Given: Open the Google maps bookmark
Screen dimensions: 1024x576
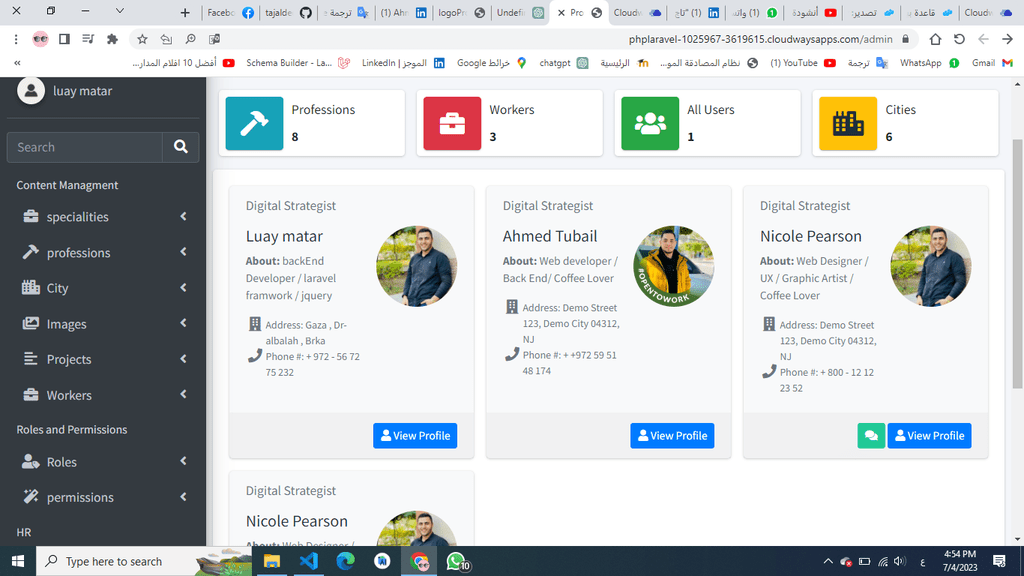Looking at the screenshot, I should pos(491,63).
